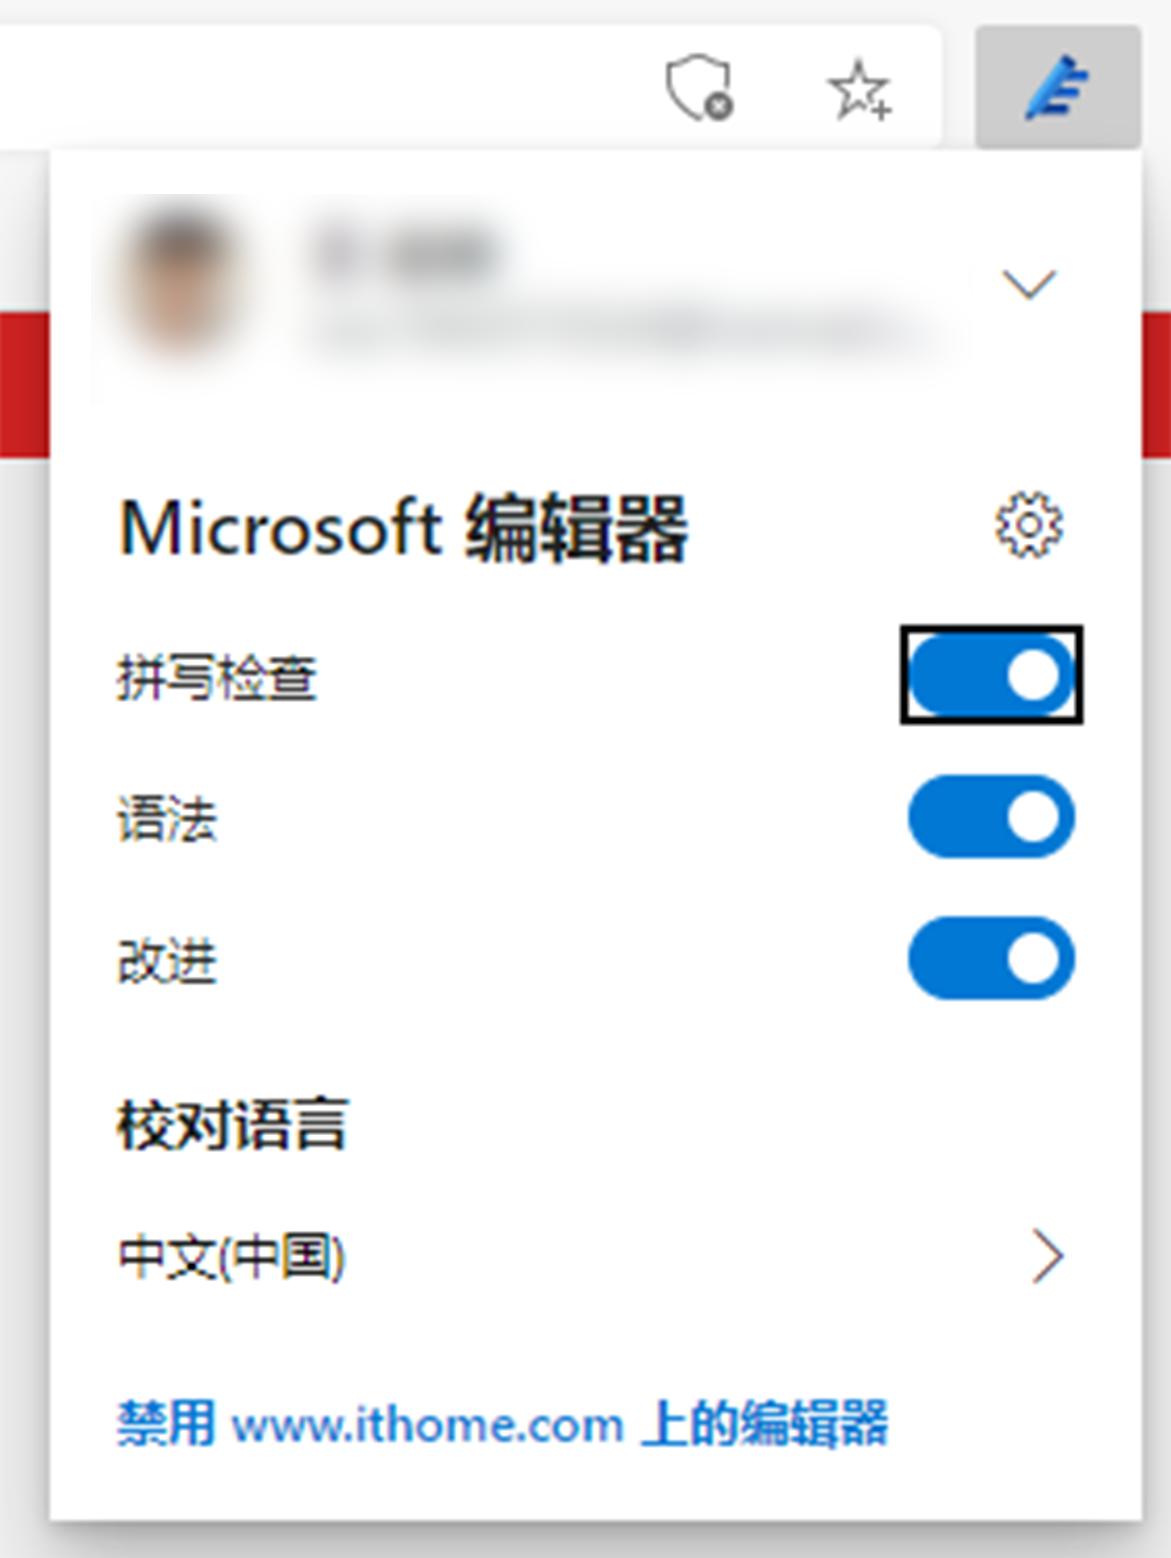Click 禁用 www.ithome.com 上的编辑器 link
Viewport: 1171px width, 1558px height.
502,1423
